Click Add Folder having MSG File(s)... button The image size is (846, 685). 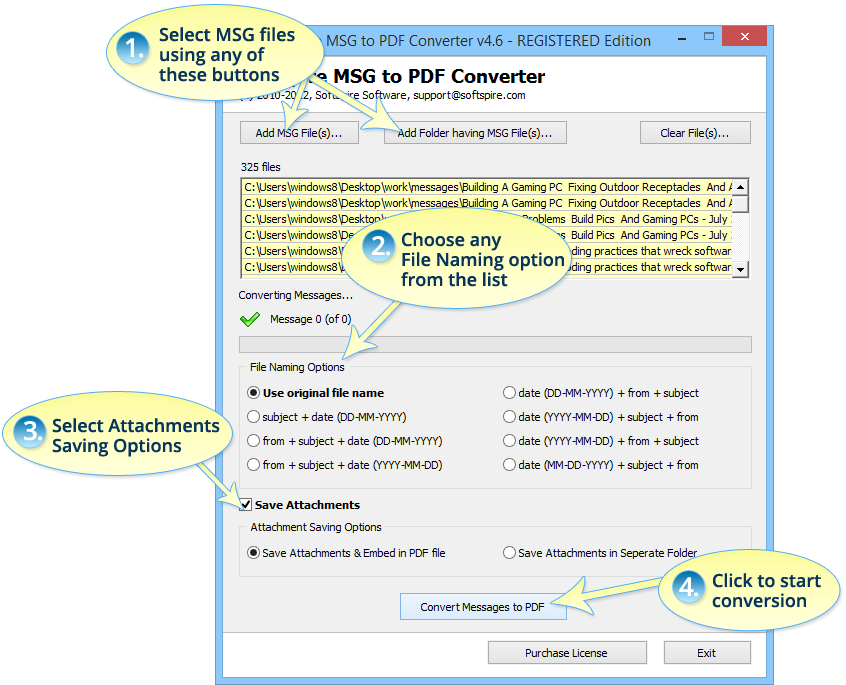tap(475, 133)
